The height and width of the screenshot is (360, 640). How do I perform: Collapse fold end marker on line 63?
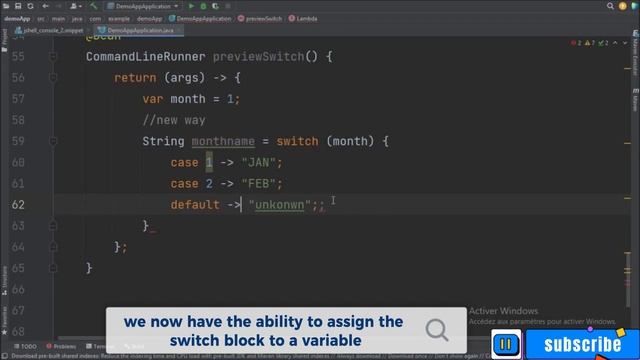pos(53,226)
